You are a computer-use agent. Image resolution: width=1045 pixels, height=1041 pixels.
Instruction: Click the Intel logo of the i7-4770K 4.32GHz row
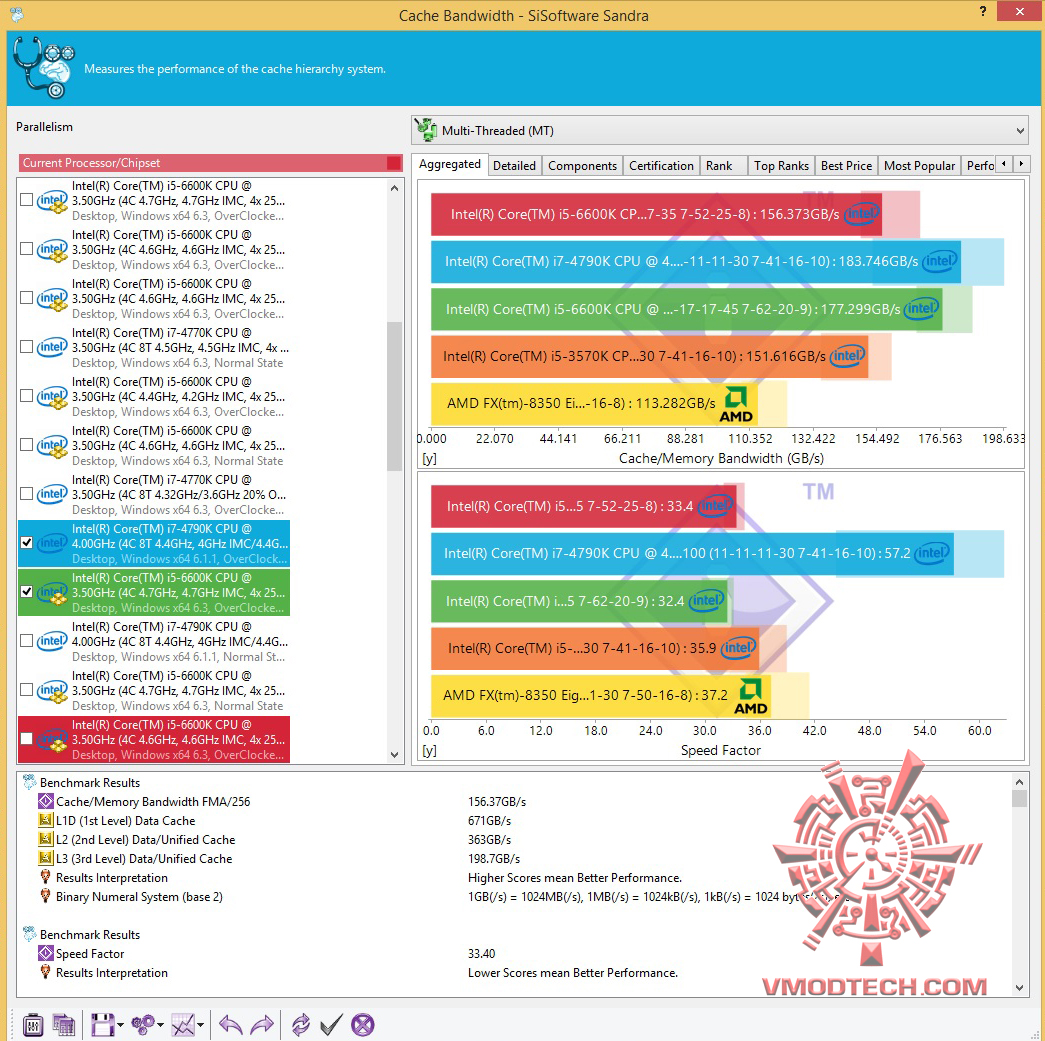click(52, 494)
